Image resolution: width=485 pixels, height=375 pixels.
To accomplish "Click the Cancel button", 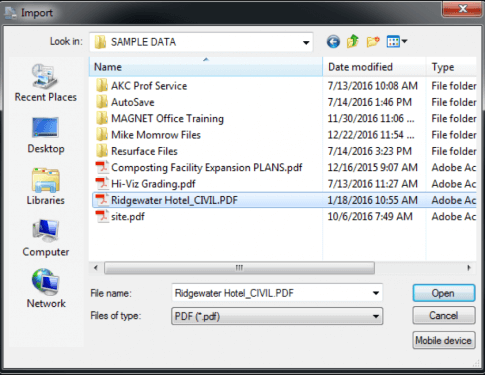I will click(x=444, y=315).
